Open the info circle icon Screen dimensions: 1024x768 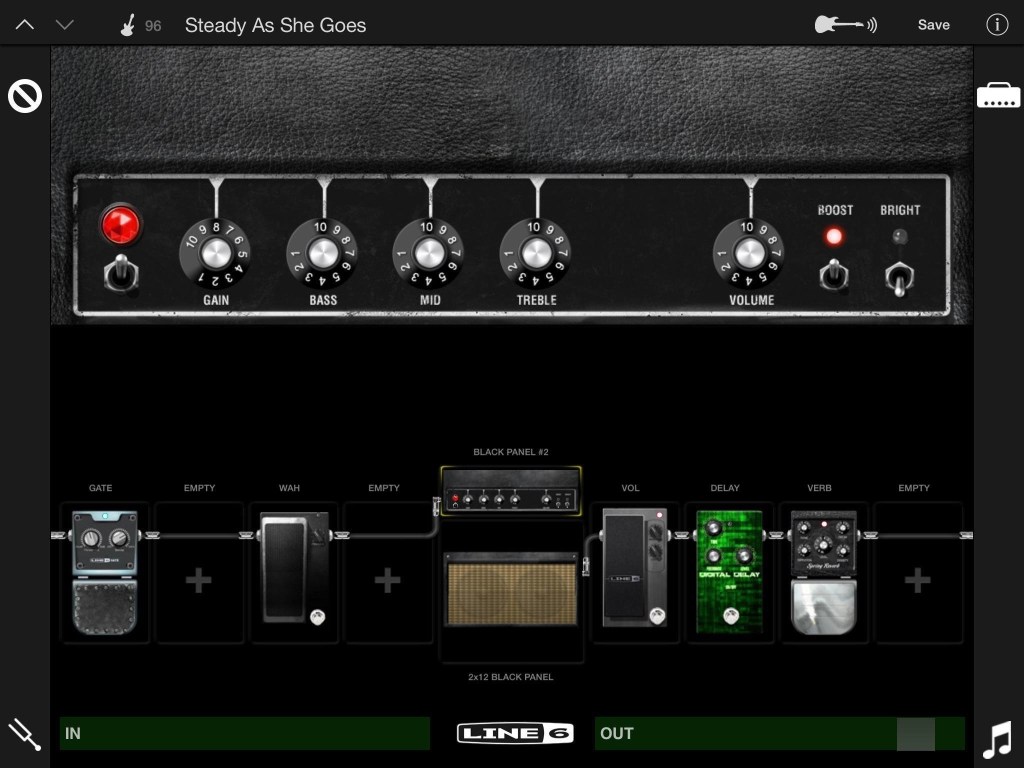pyautogui.click(x=997, y=25)
